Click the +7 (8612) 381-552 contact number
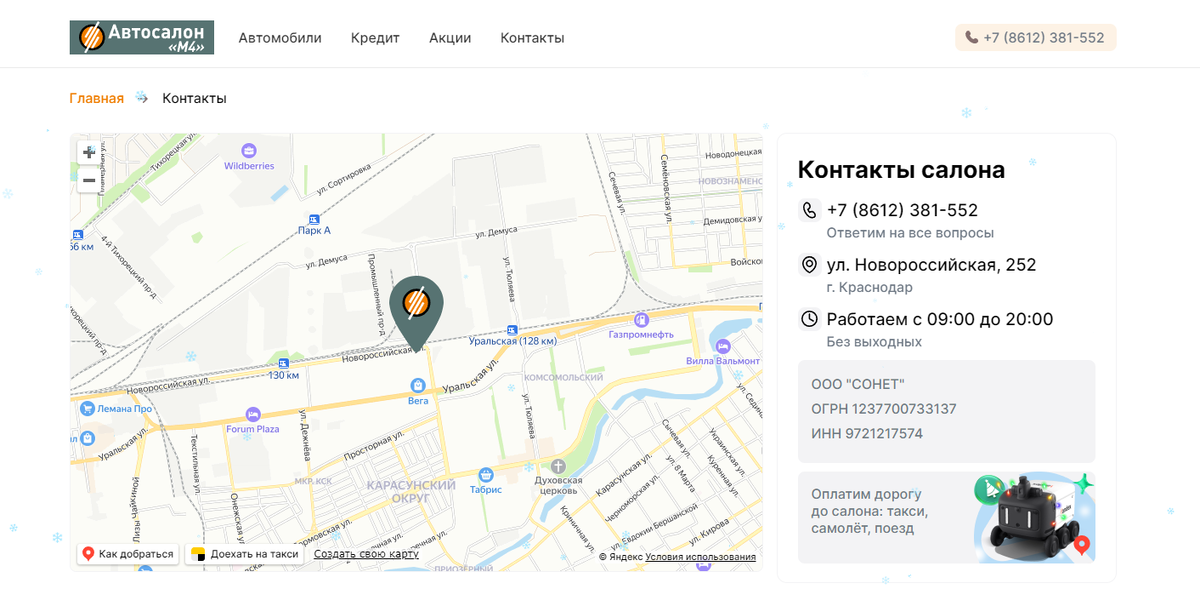The image size is (1200, 589). point(902,210)
